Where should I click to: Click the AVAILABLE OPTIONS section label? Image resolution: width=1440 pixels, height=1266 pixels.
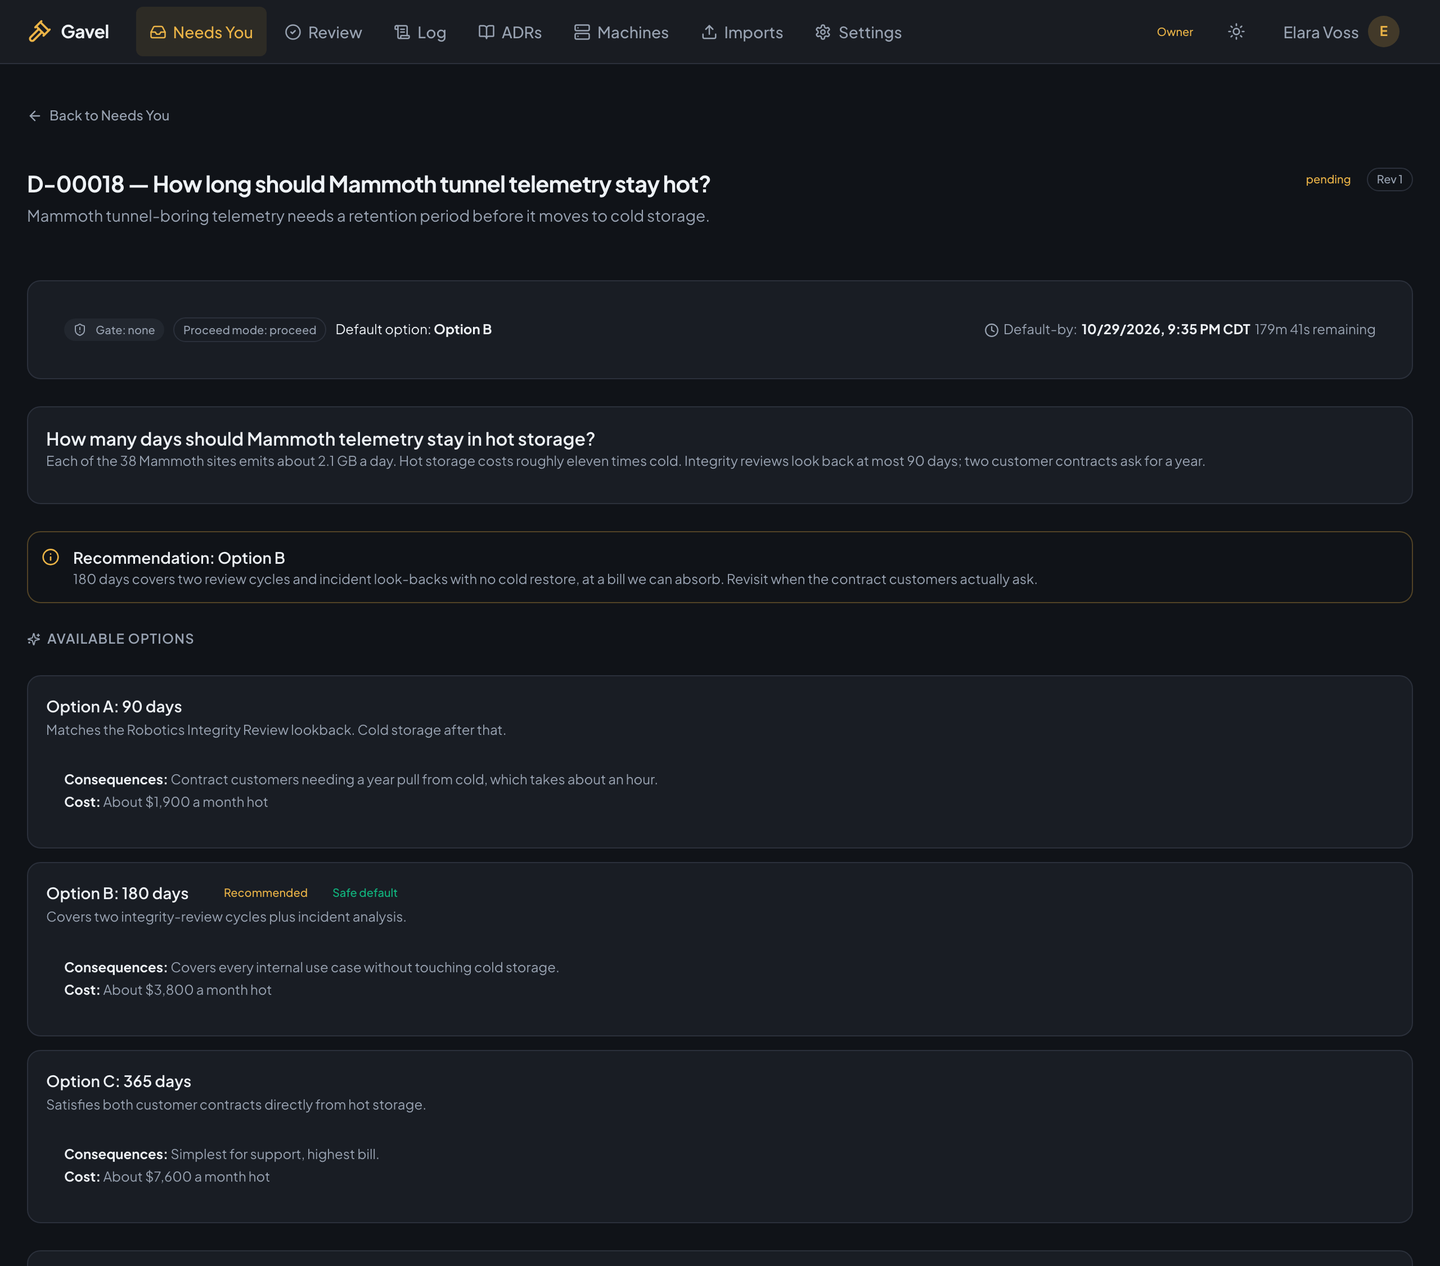click(120, 639)
